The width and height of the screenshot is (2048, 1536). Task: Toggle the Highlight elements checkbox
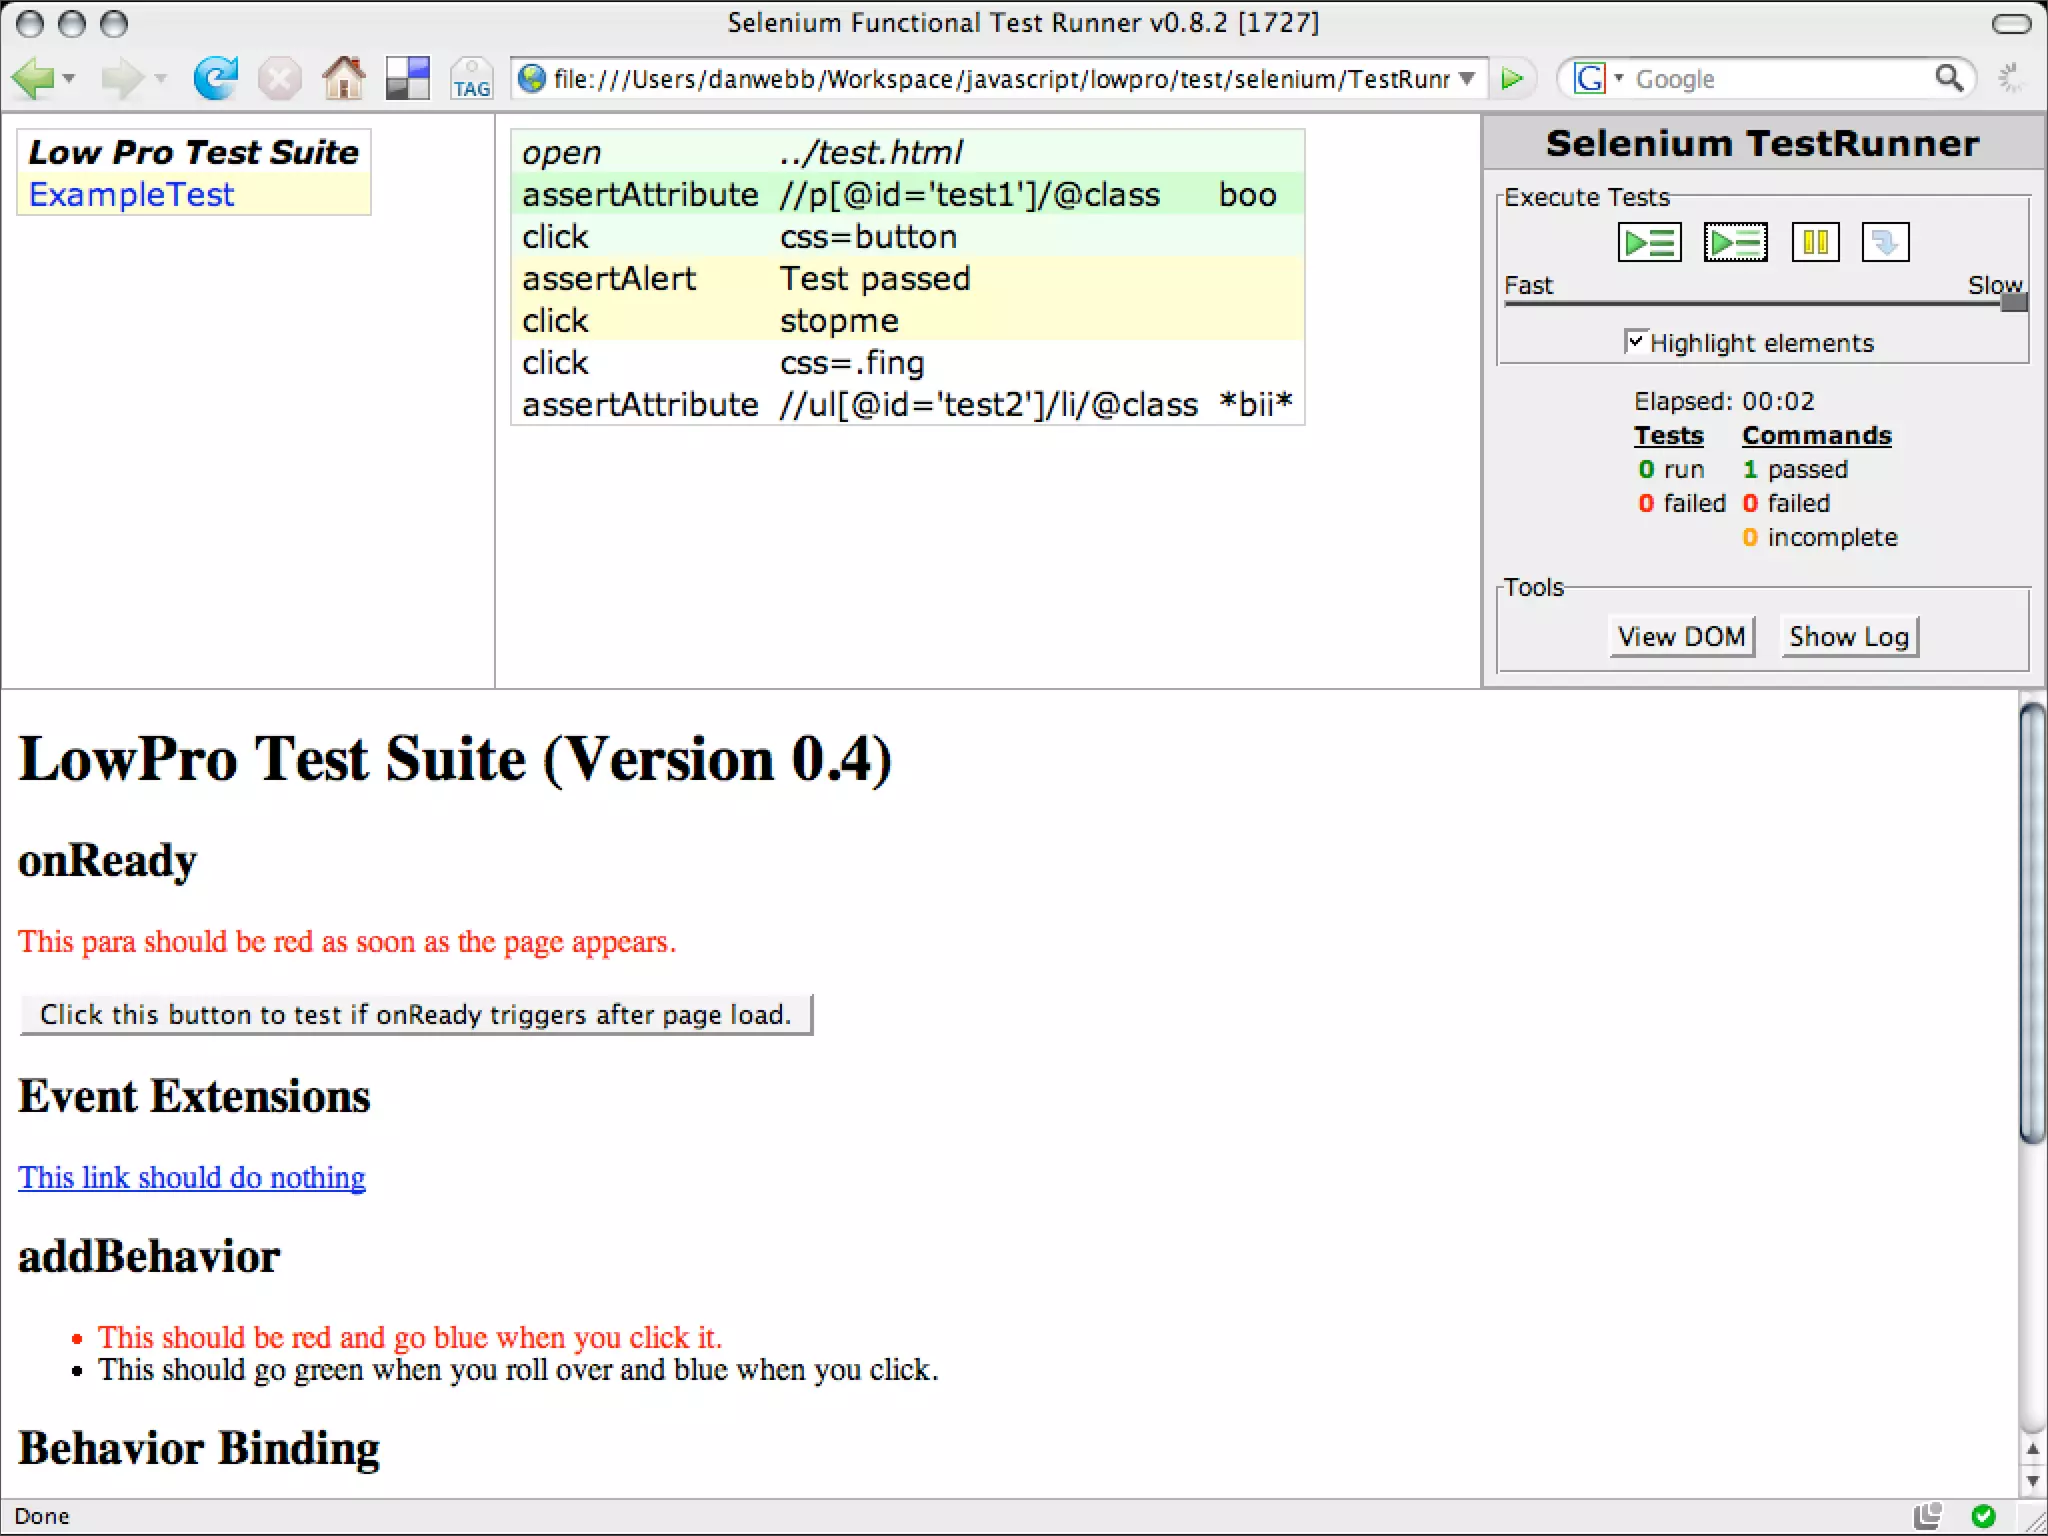pyautogui.click(x=1635, y=342)
